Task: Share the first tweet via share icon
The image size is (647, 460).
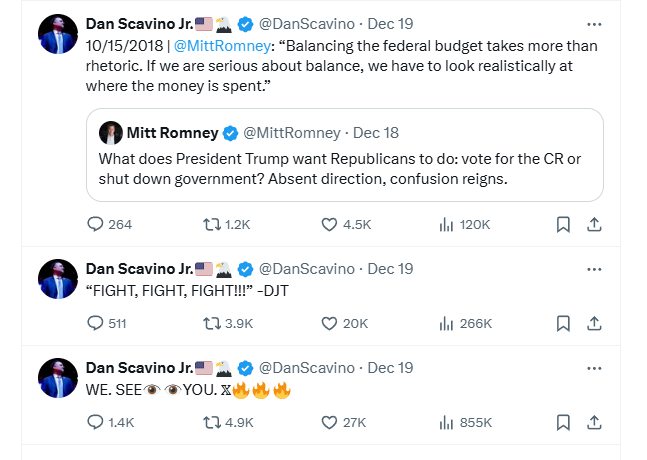Action: (x=593, y=224)
